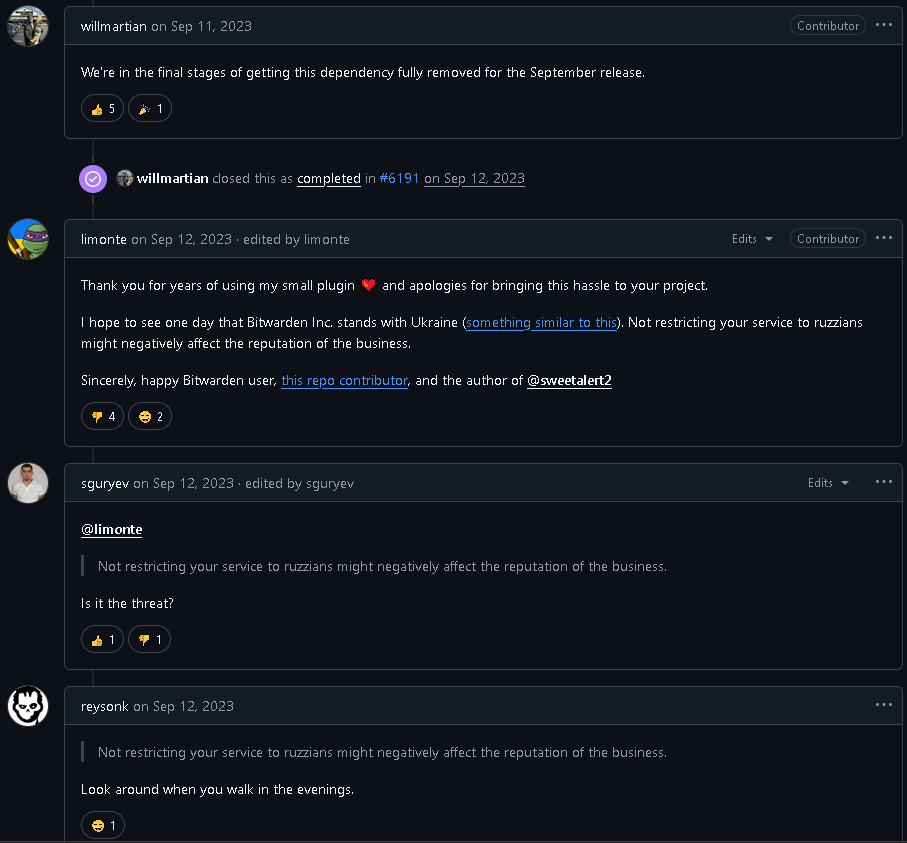Click the 'completed' status link
The height and width of the screenshot is (843, 907).
pyautogui.click(x=328, y=179)
